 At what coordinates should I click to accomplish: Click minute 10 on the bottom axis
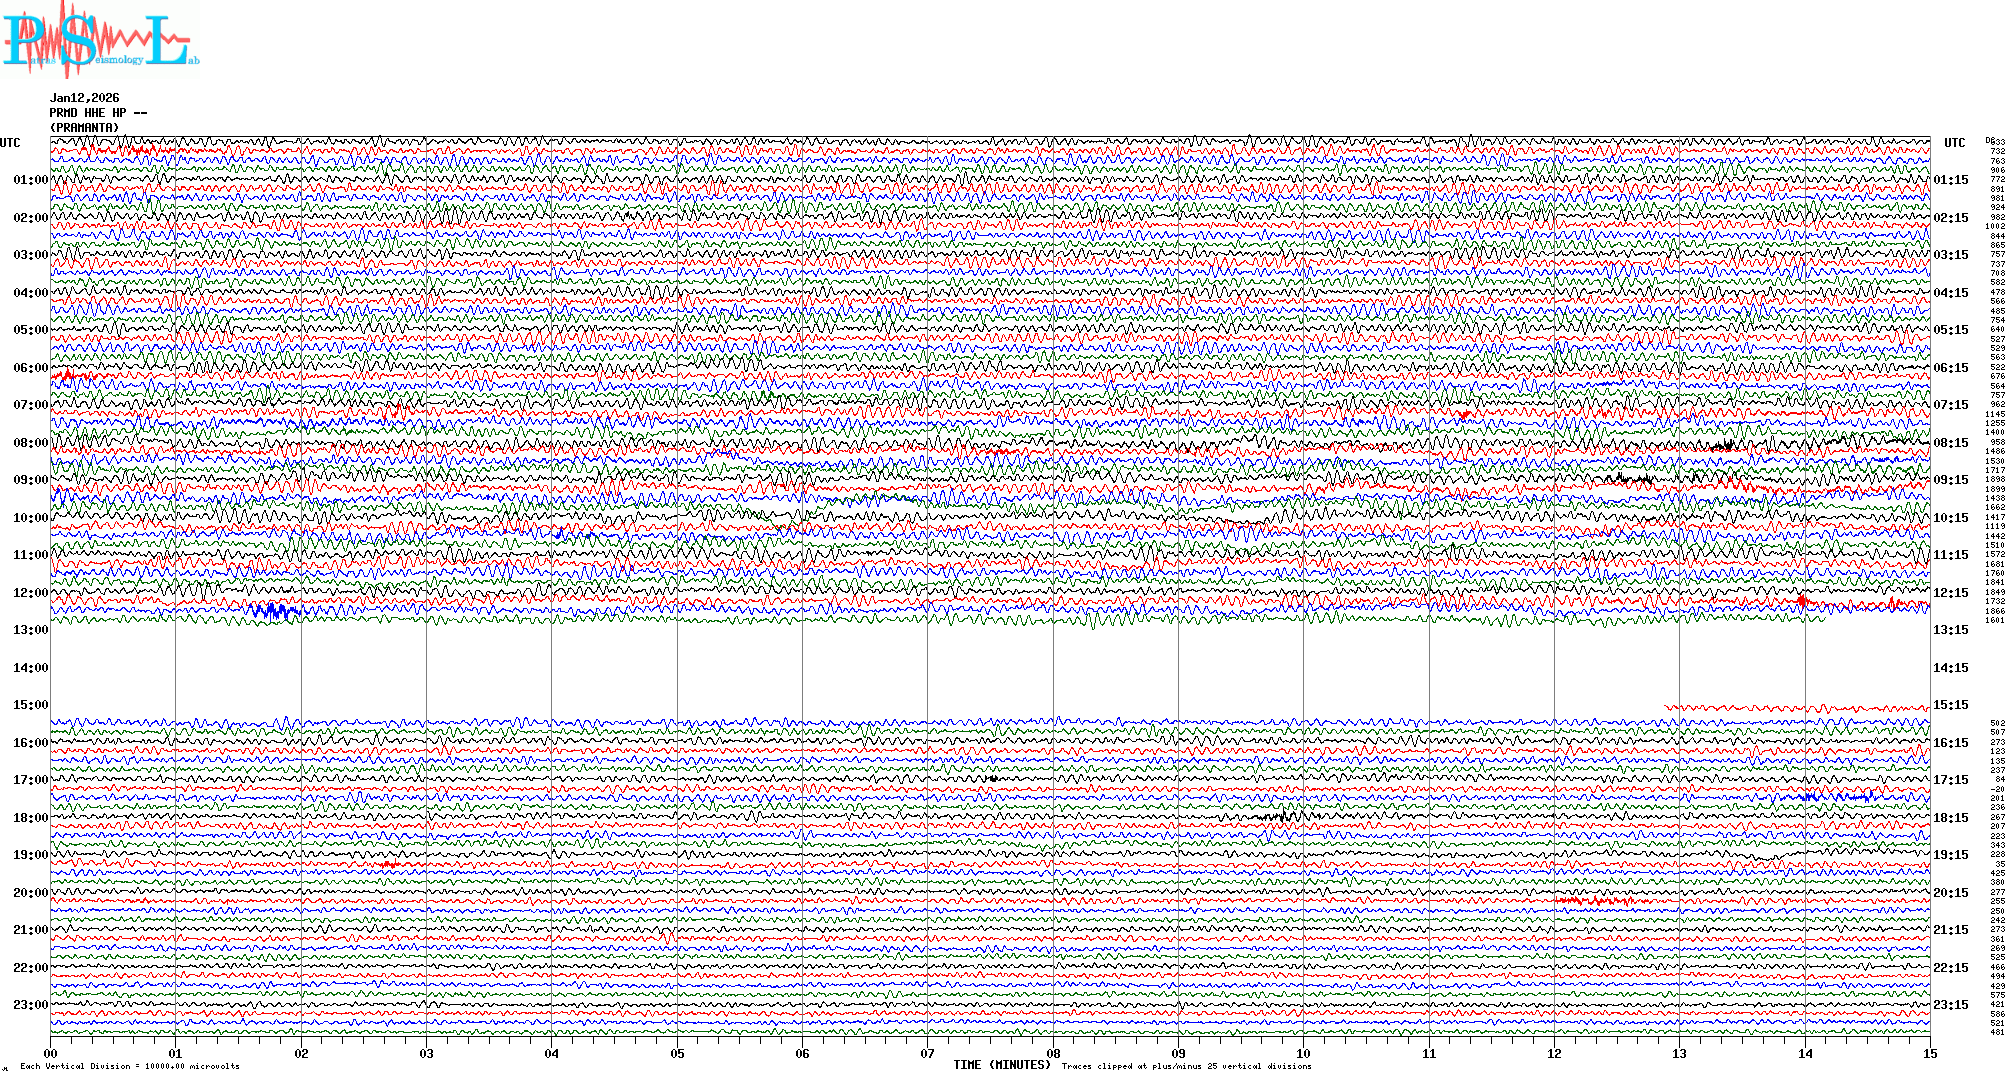[1303, 1054]
